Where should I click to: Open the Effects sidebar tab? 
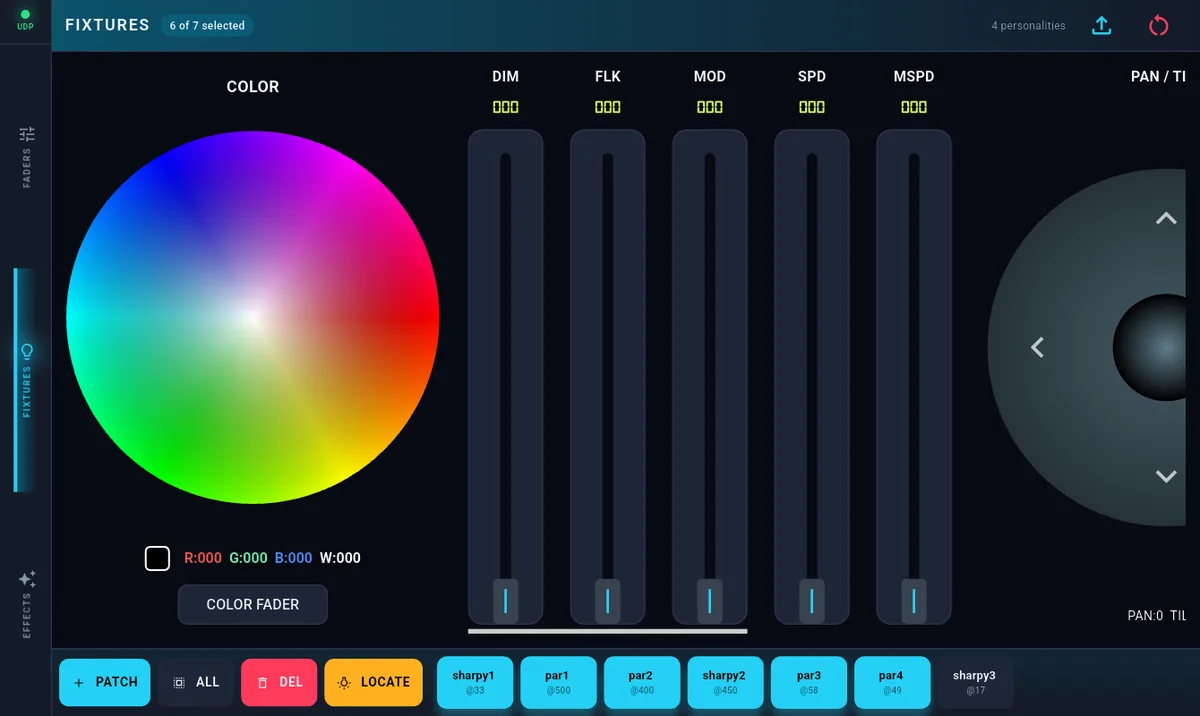[x=26, y=603]
